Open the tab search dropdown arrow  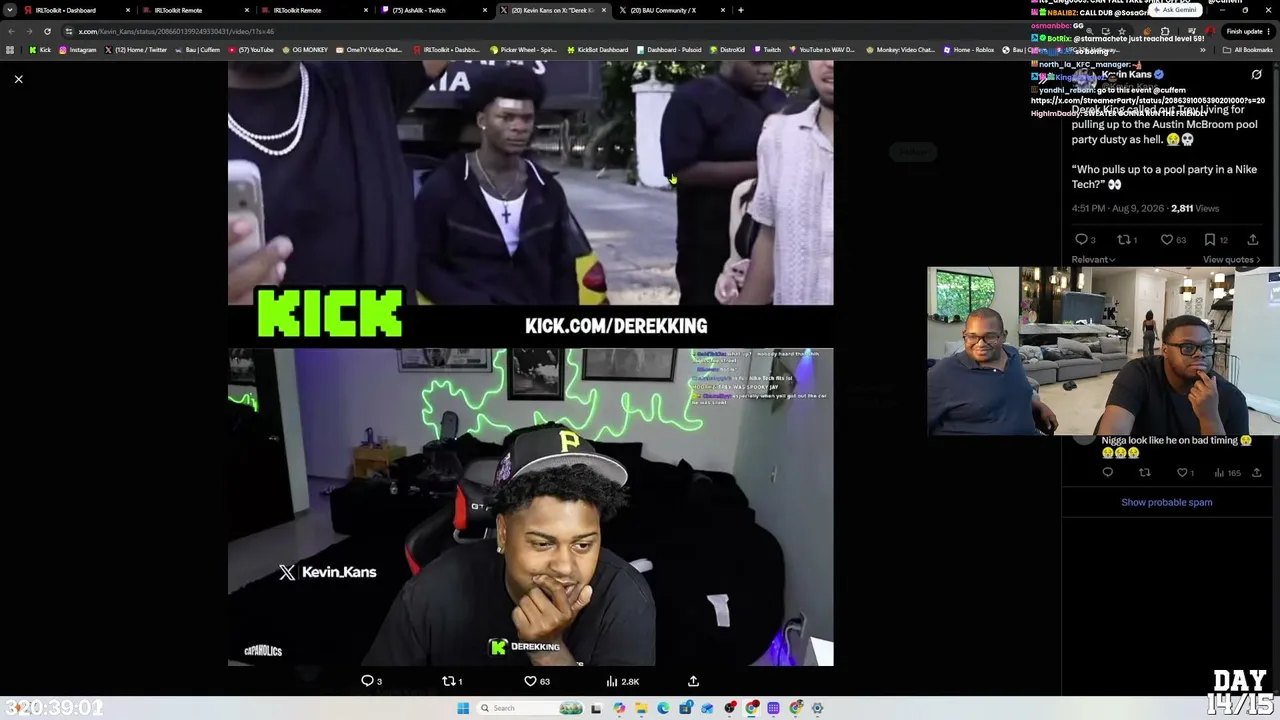coord(10,10)
